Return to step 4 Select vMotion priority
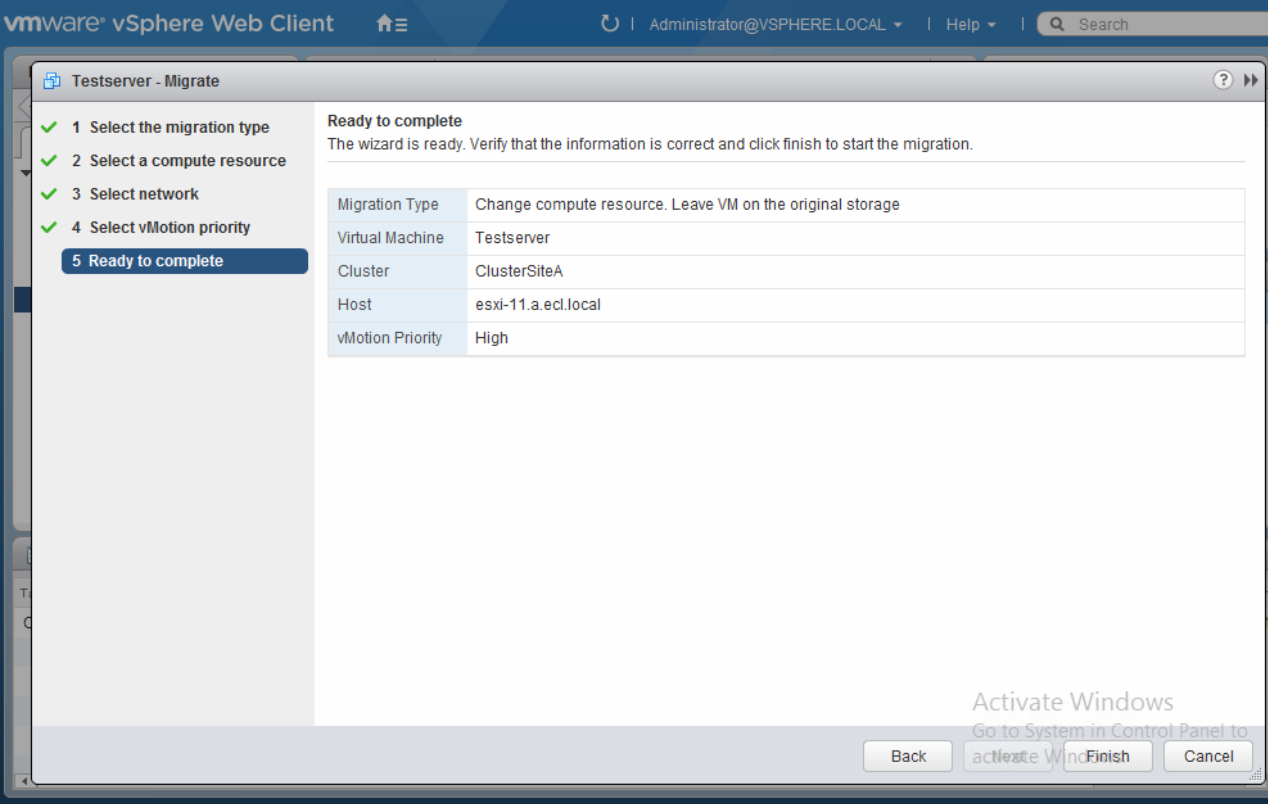Image resolution: width=1268 pixels, height=804 pixels. click(169, 228)
